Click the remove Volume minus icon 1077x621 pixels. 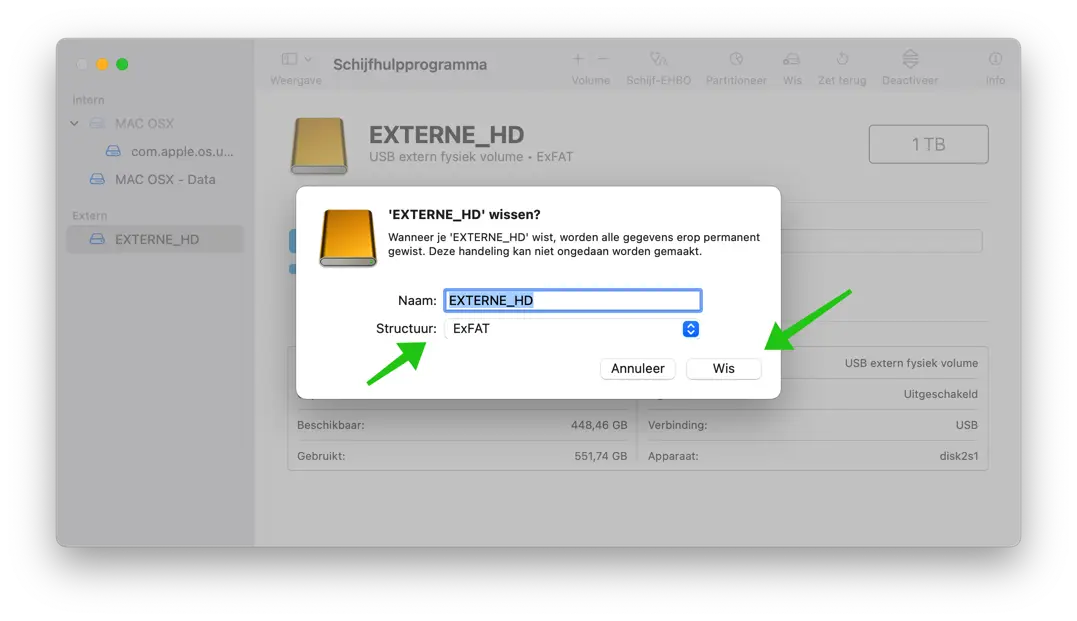click(x=602, y=59)
